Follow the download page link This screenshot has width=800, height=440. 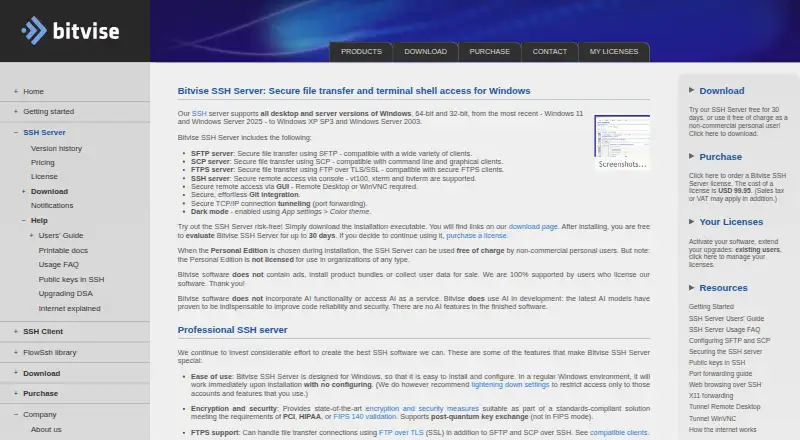point(533,227)
